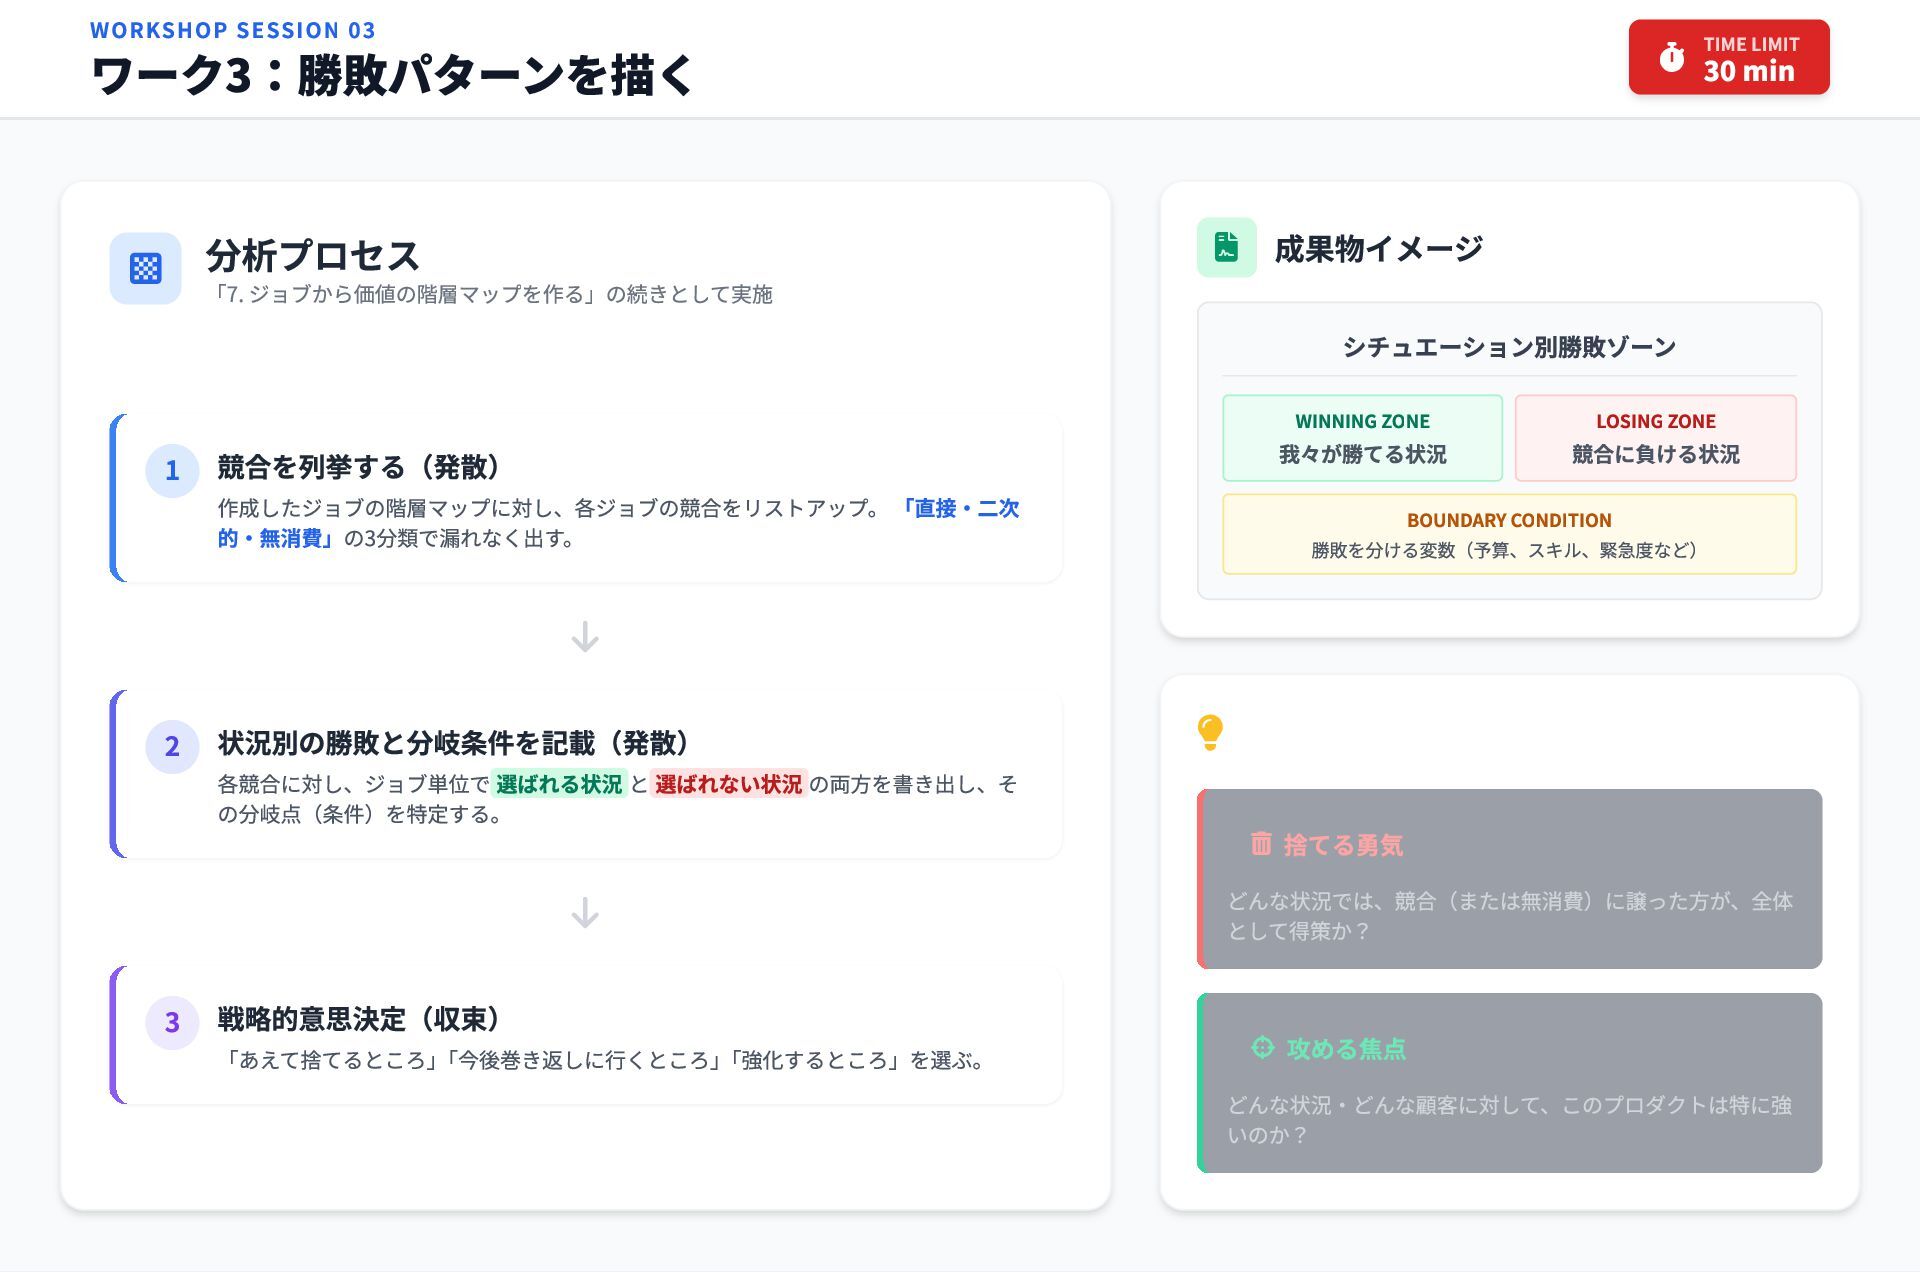This screenshot has width=1920, height=1272.
Task: Click the checkered grid icon beside 分析プロセス
Action: [x=145, y=268]
